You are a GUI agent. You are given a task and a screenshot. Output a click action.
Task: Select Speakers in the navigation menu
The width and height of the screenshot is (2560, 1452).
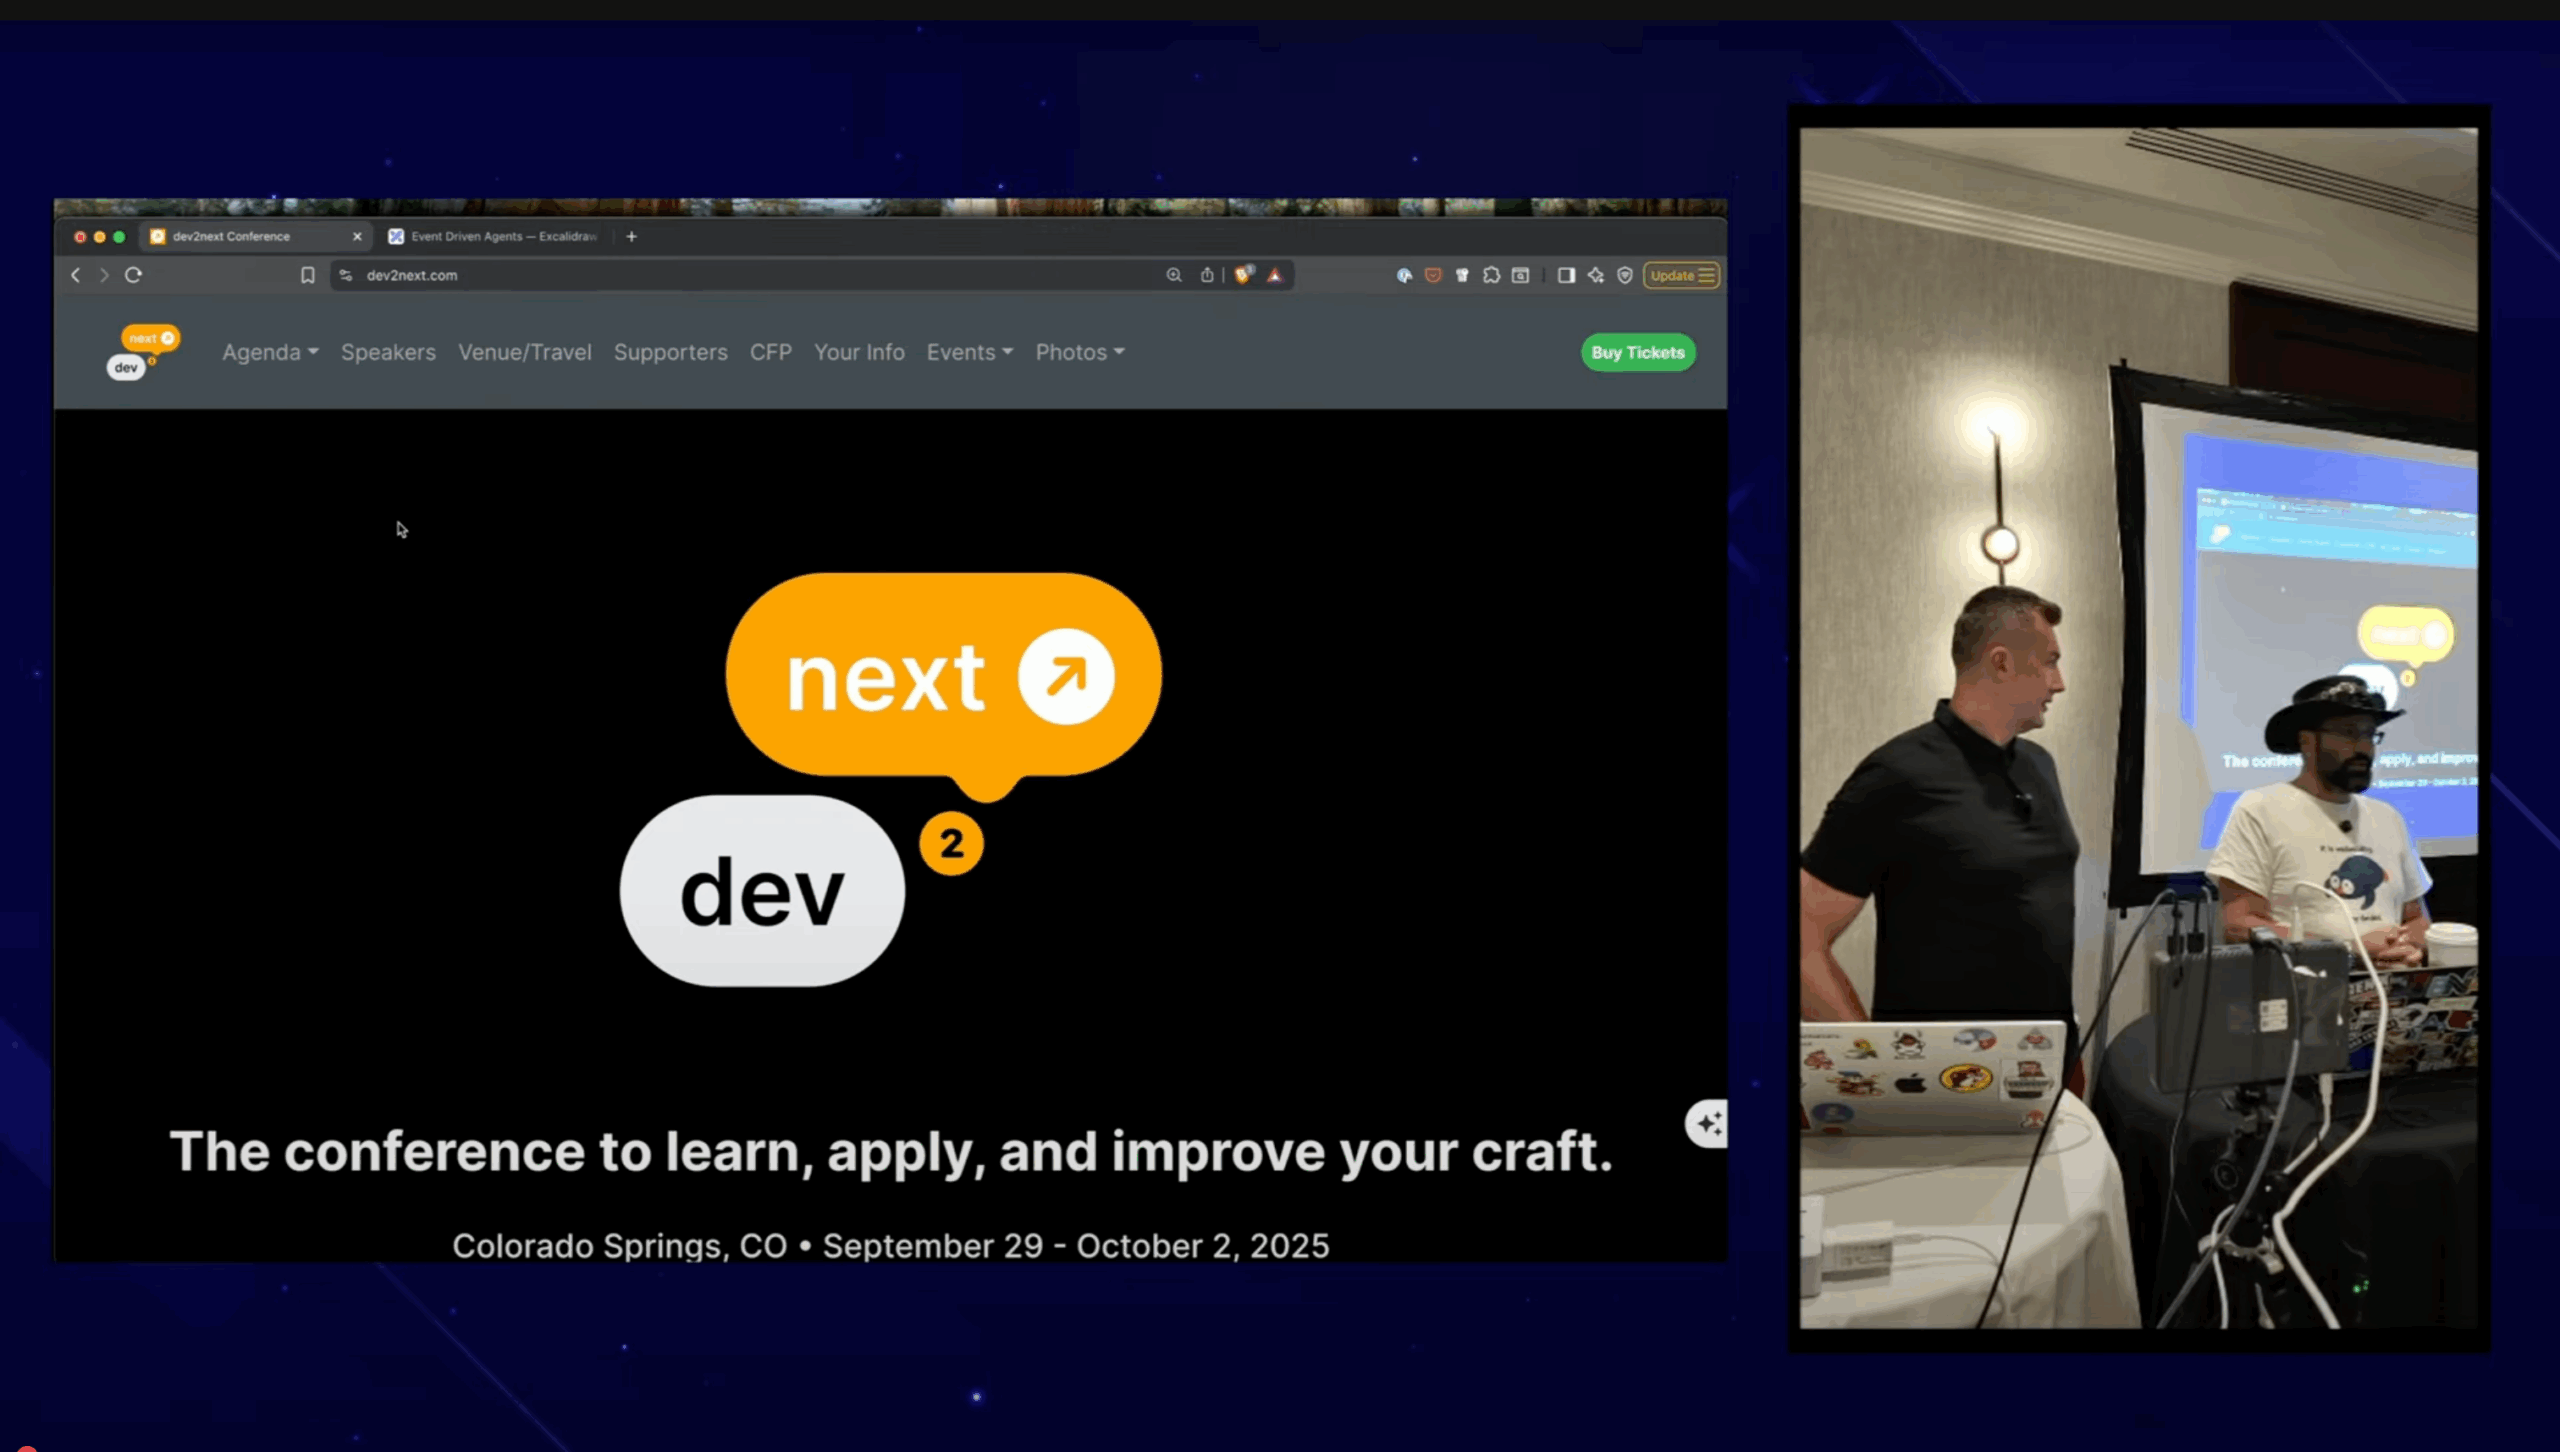(x=388, y=352)
